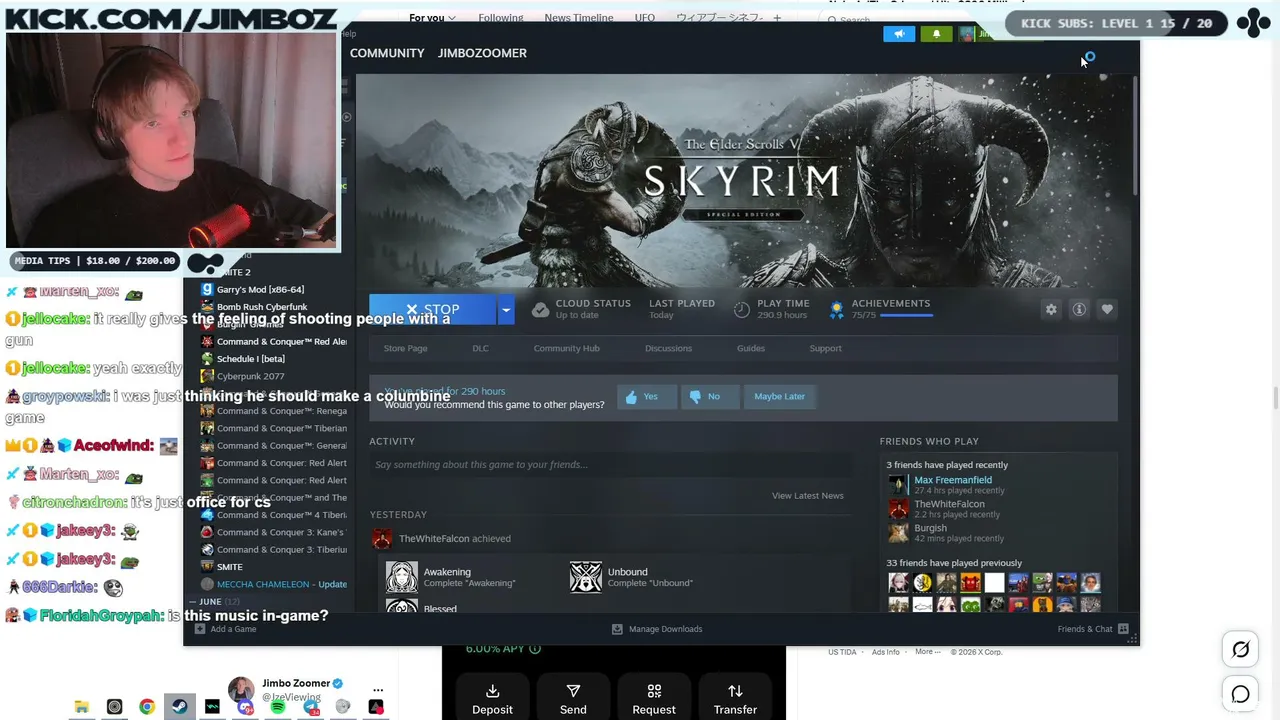1280x720 pixels.
Task: Open Friends & Chat
Action: 1093,629
